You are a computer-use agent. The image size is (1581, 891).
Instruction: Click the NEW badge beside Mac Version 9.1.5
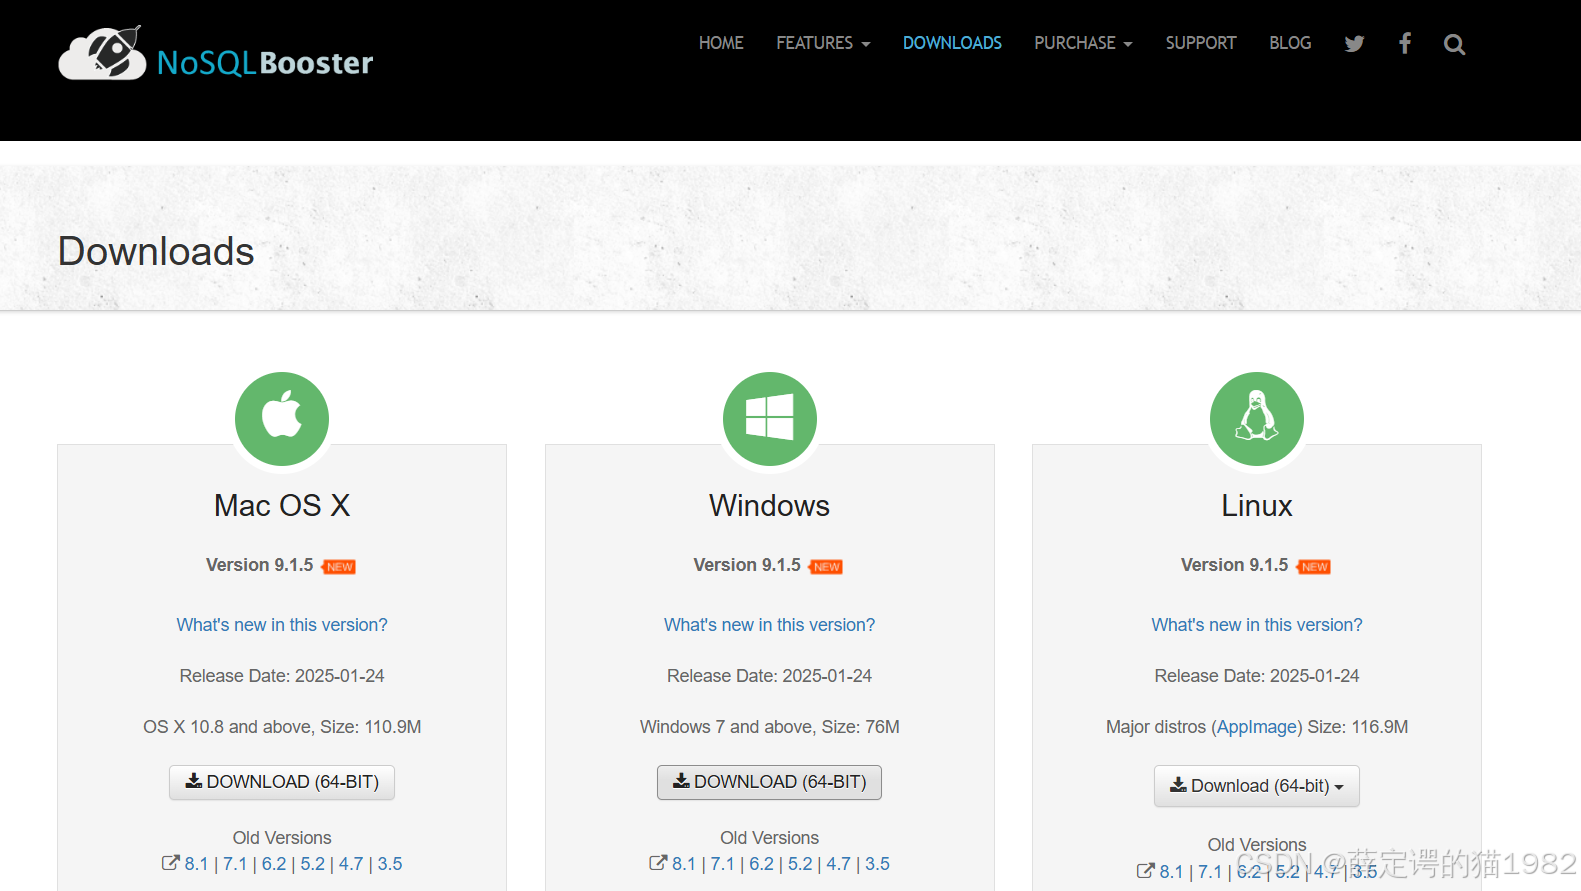click(339, 567)
